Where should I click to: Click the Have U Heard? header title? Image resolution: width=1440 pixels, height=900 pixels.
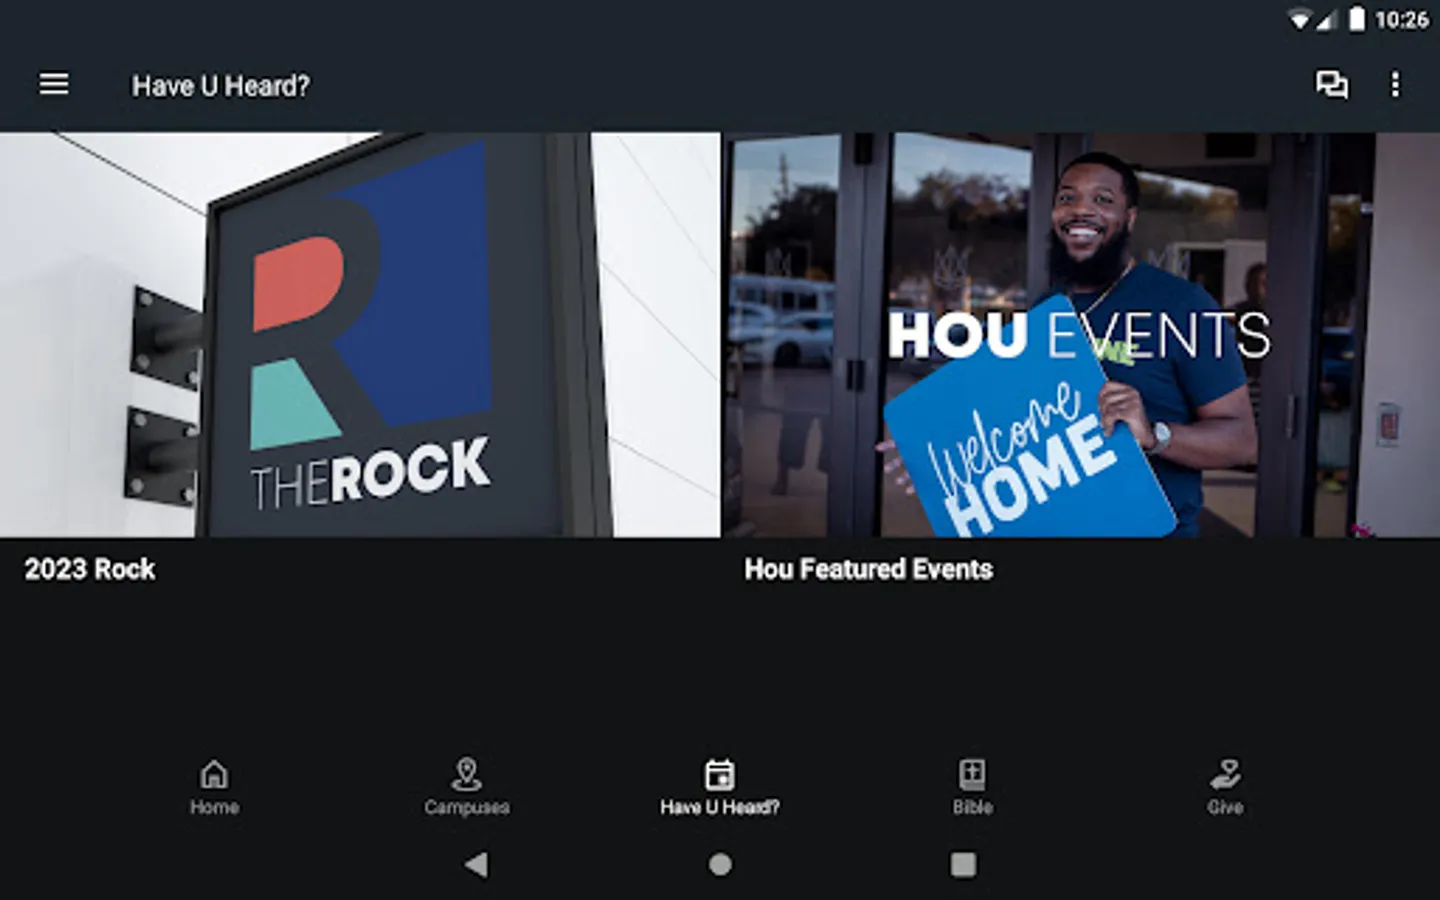221,86
